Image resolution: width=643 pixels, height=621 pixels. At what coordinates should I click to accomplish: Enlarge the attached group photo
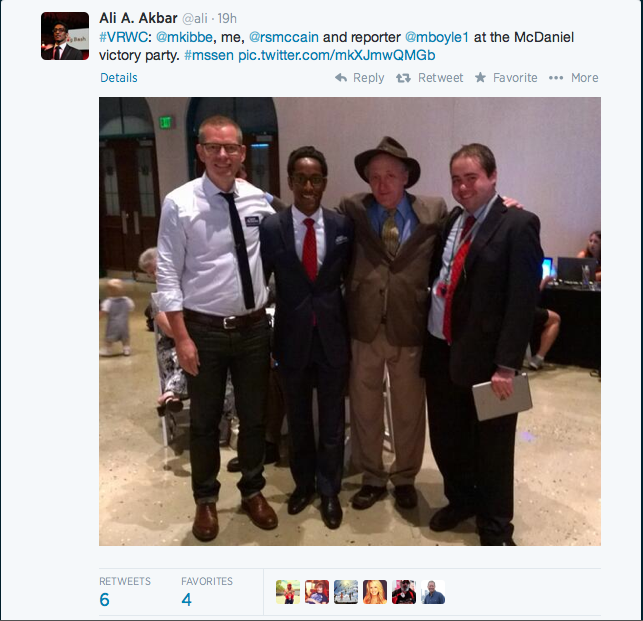(x=350, y=321)
